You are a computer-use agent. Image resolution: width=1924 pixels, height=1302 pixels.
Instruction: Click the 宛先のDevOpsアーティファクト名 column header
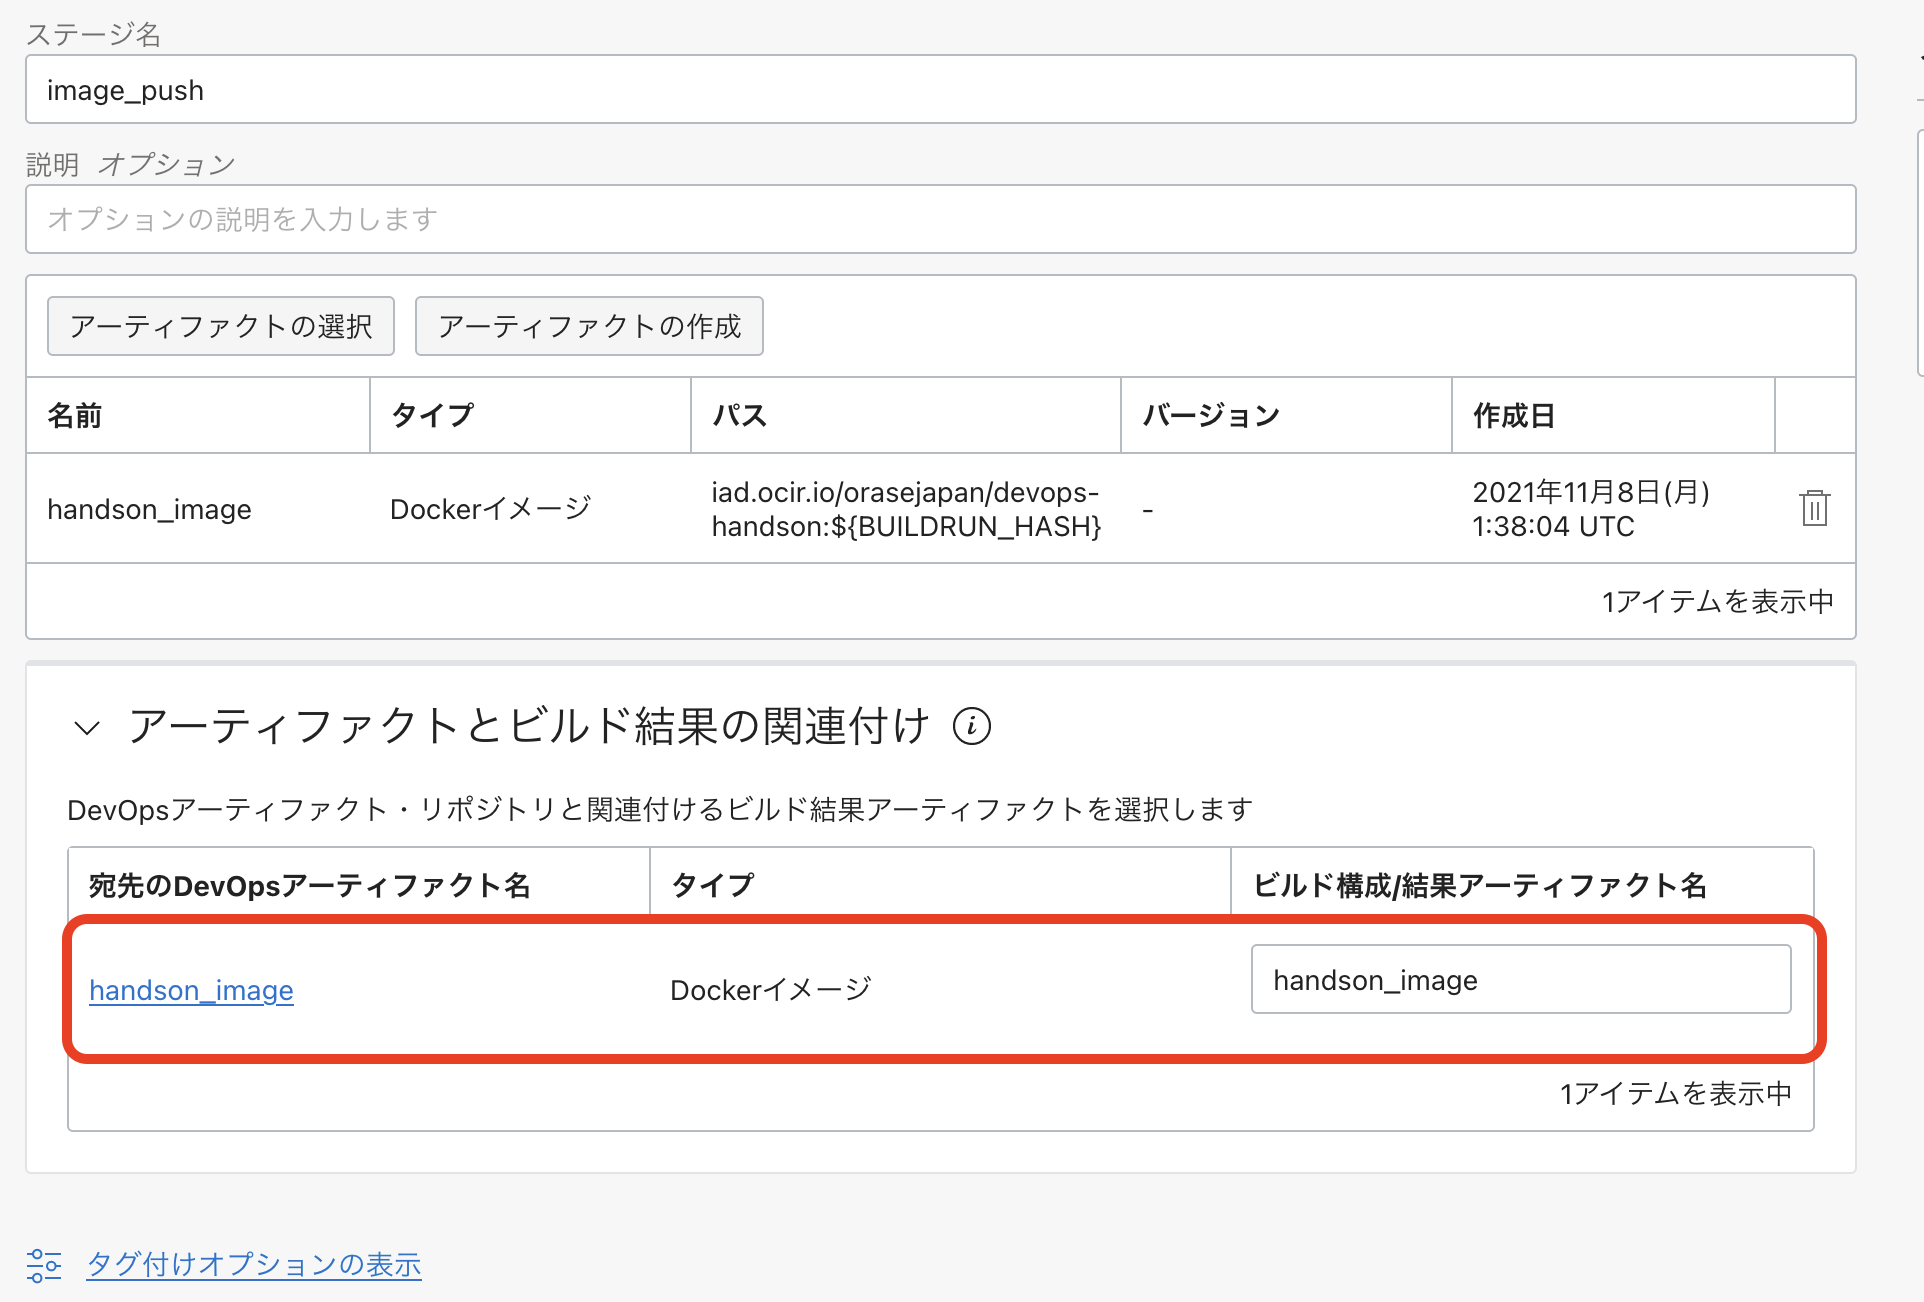point(309,885)
